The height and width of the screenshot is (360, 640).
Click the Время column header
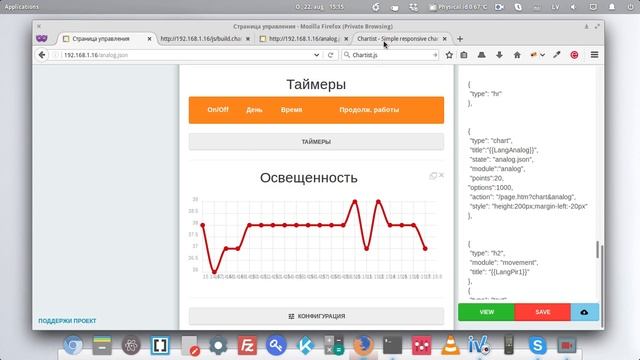(291, 110)
